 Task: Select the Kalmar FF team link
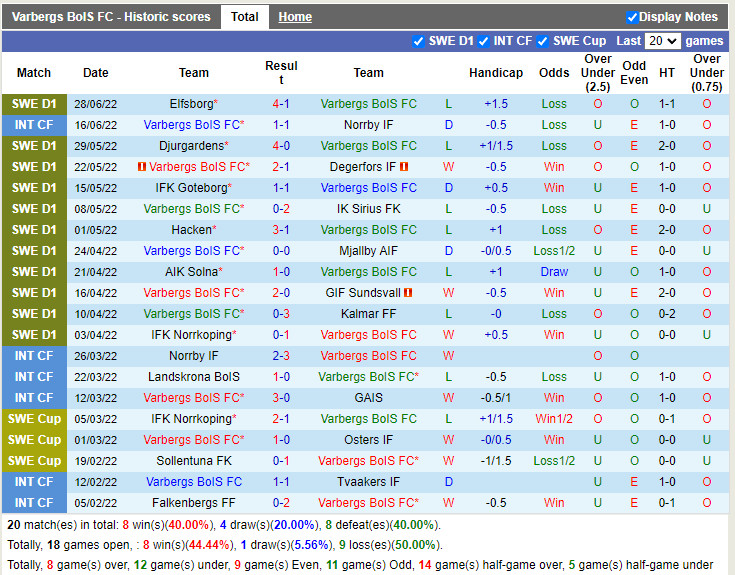(x=368, y=314)
